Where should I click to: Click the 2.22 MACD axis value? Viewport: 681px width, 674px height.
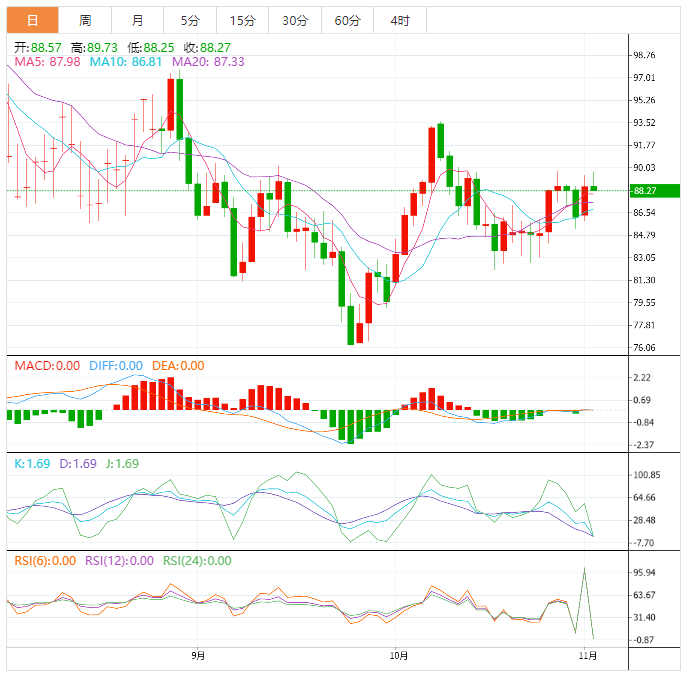642,377
